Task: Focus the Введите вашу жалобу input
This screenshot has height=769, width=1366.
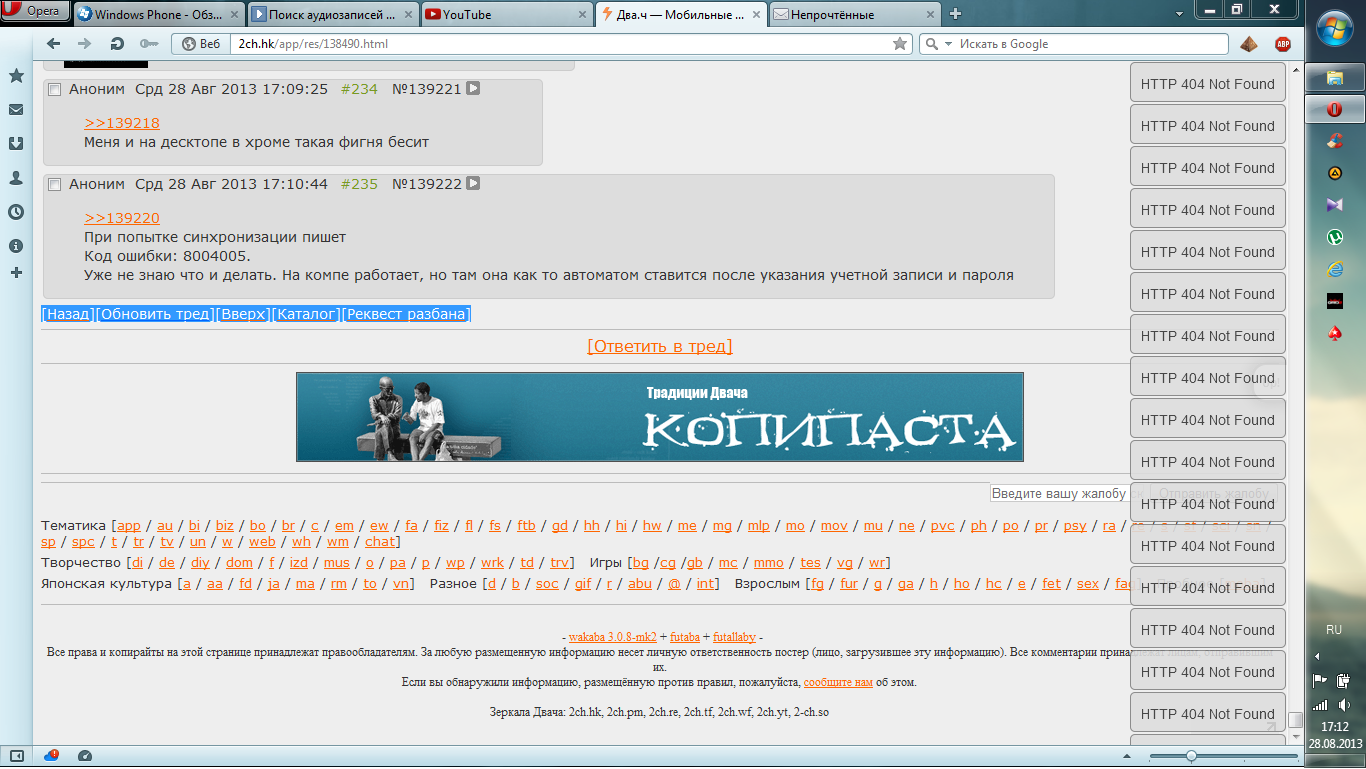Action: click(x=1060, y=493)
